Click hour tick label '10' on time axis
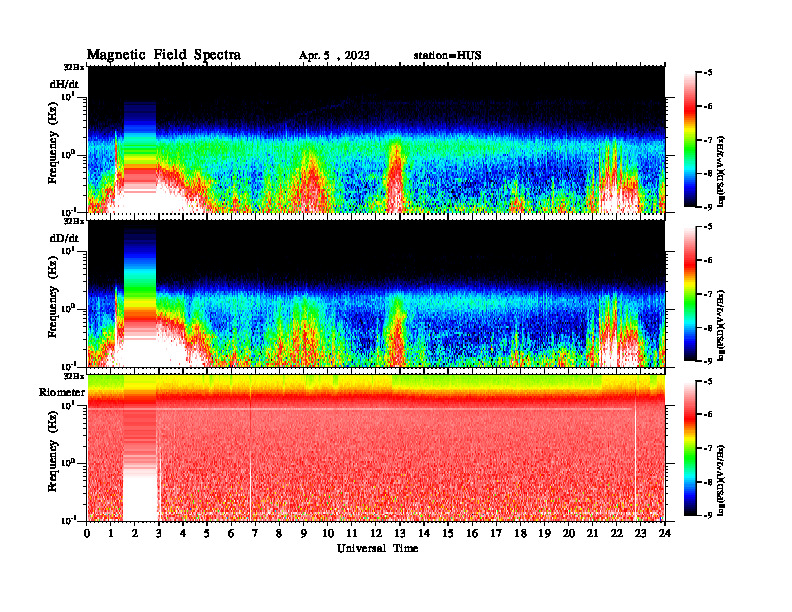Screen dimensions: 792x612 (328, 534)
